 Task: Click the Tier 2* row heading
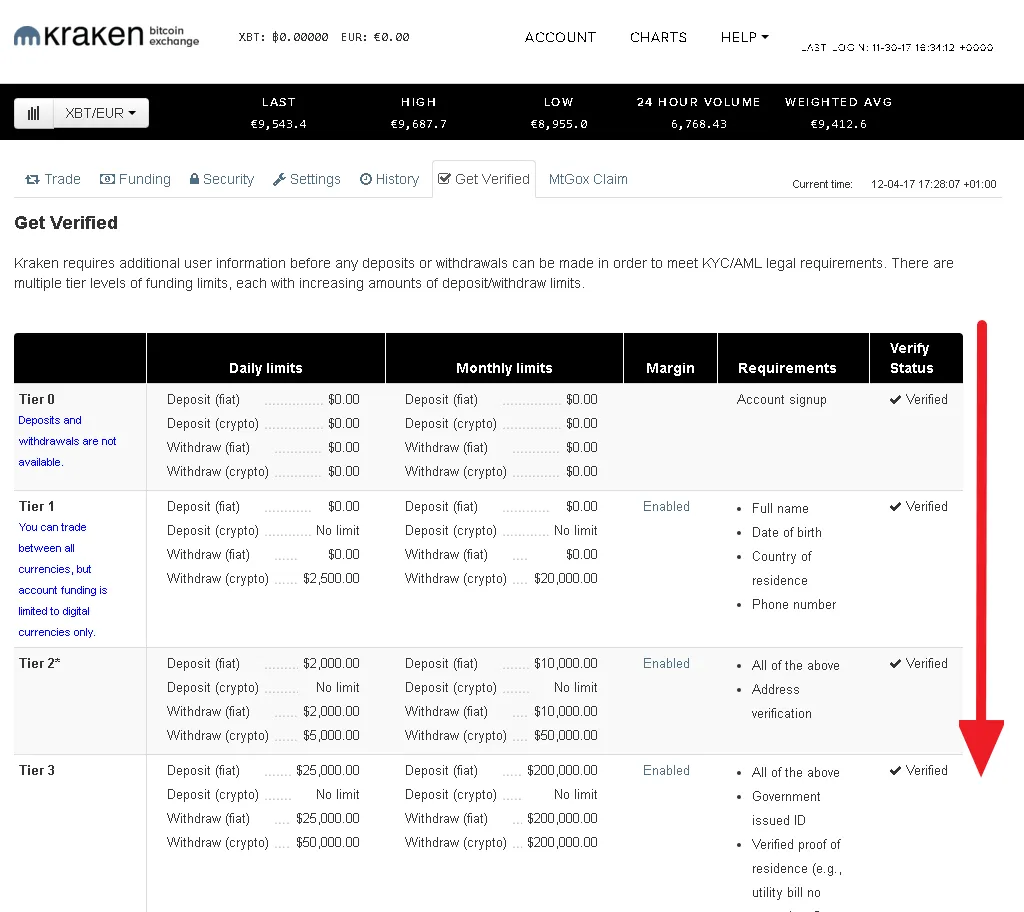[39, 663]
